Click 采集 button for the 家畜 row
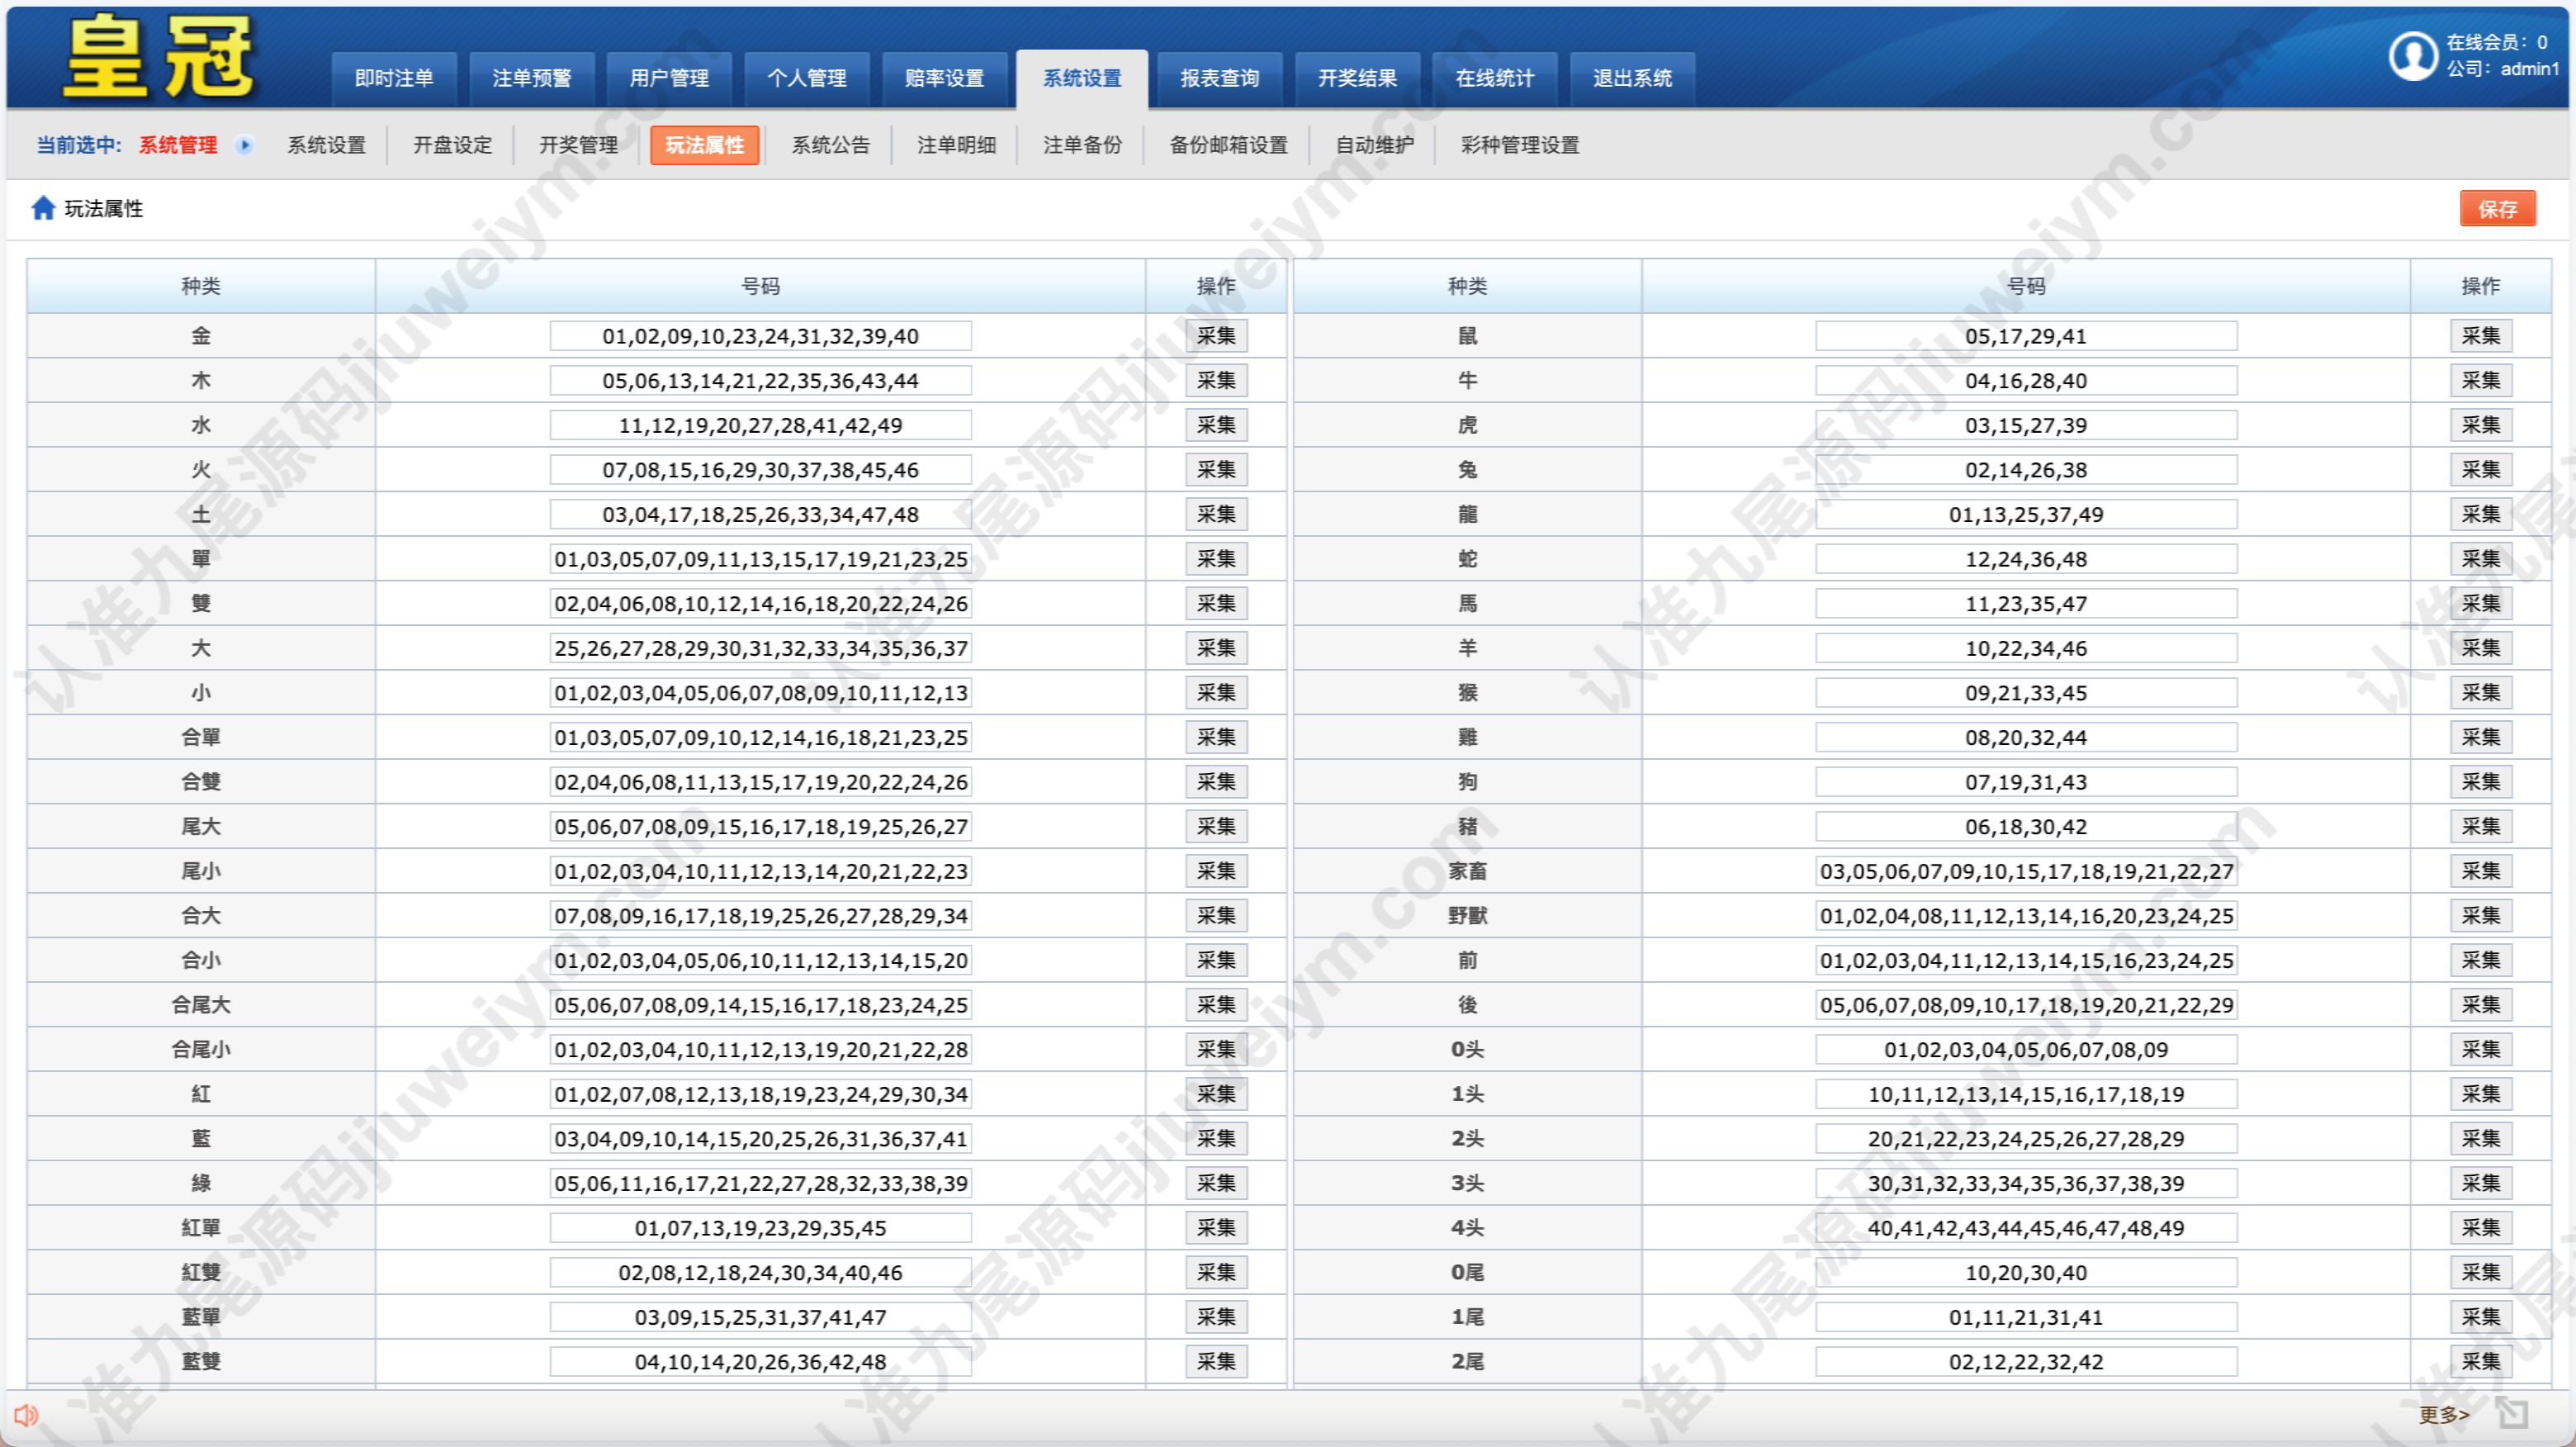 2480,871
